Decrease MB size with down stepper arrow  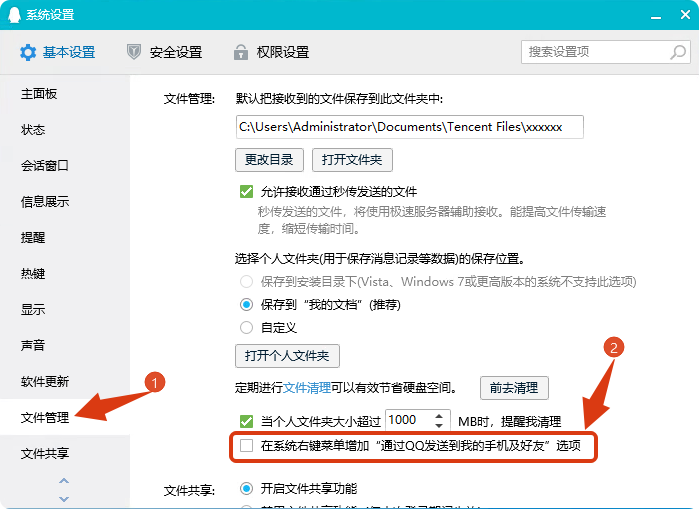[441, 426]
